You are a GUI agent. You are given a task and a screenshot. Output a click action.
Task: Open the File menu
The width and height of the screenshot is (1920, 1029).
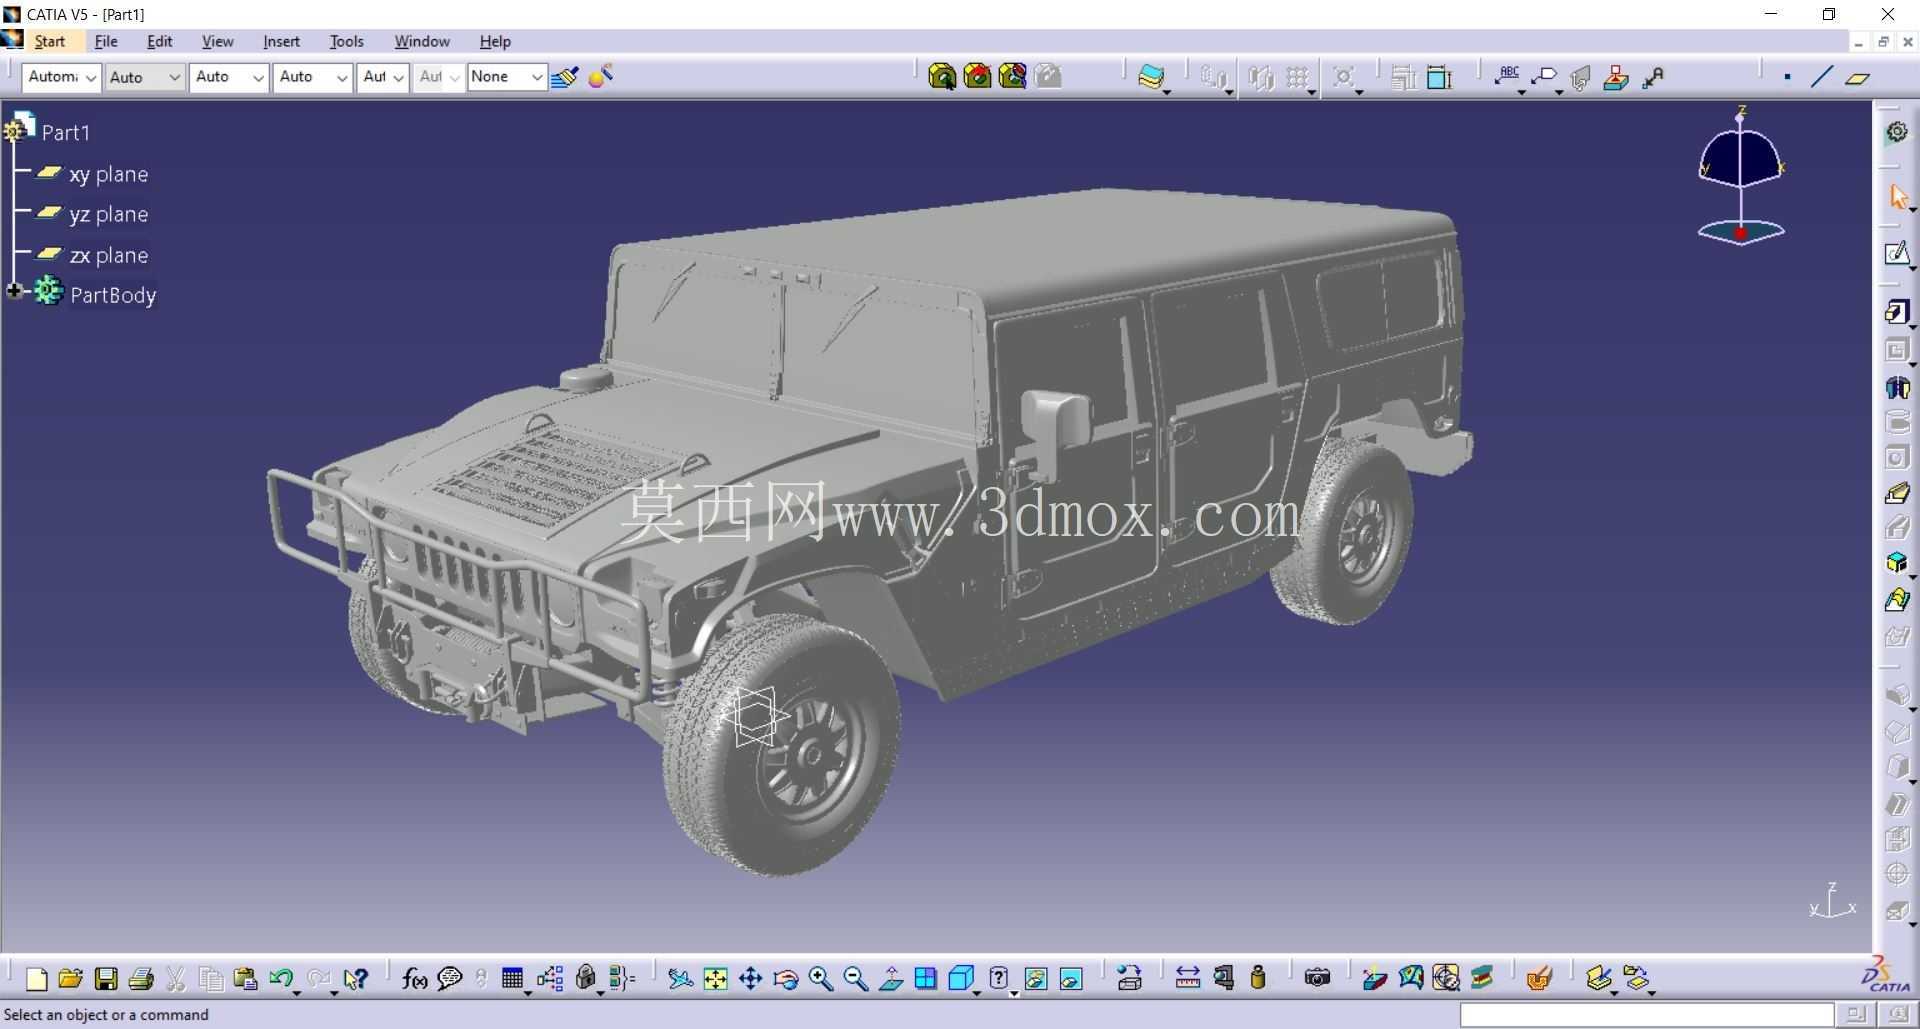point(106,41)
